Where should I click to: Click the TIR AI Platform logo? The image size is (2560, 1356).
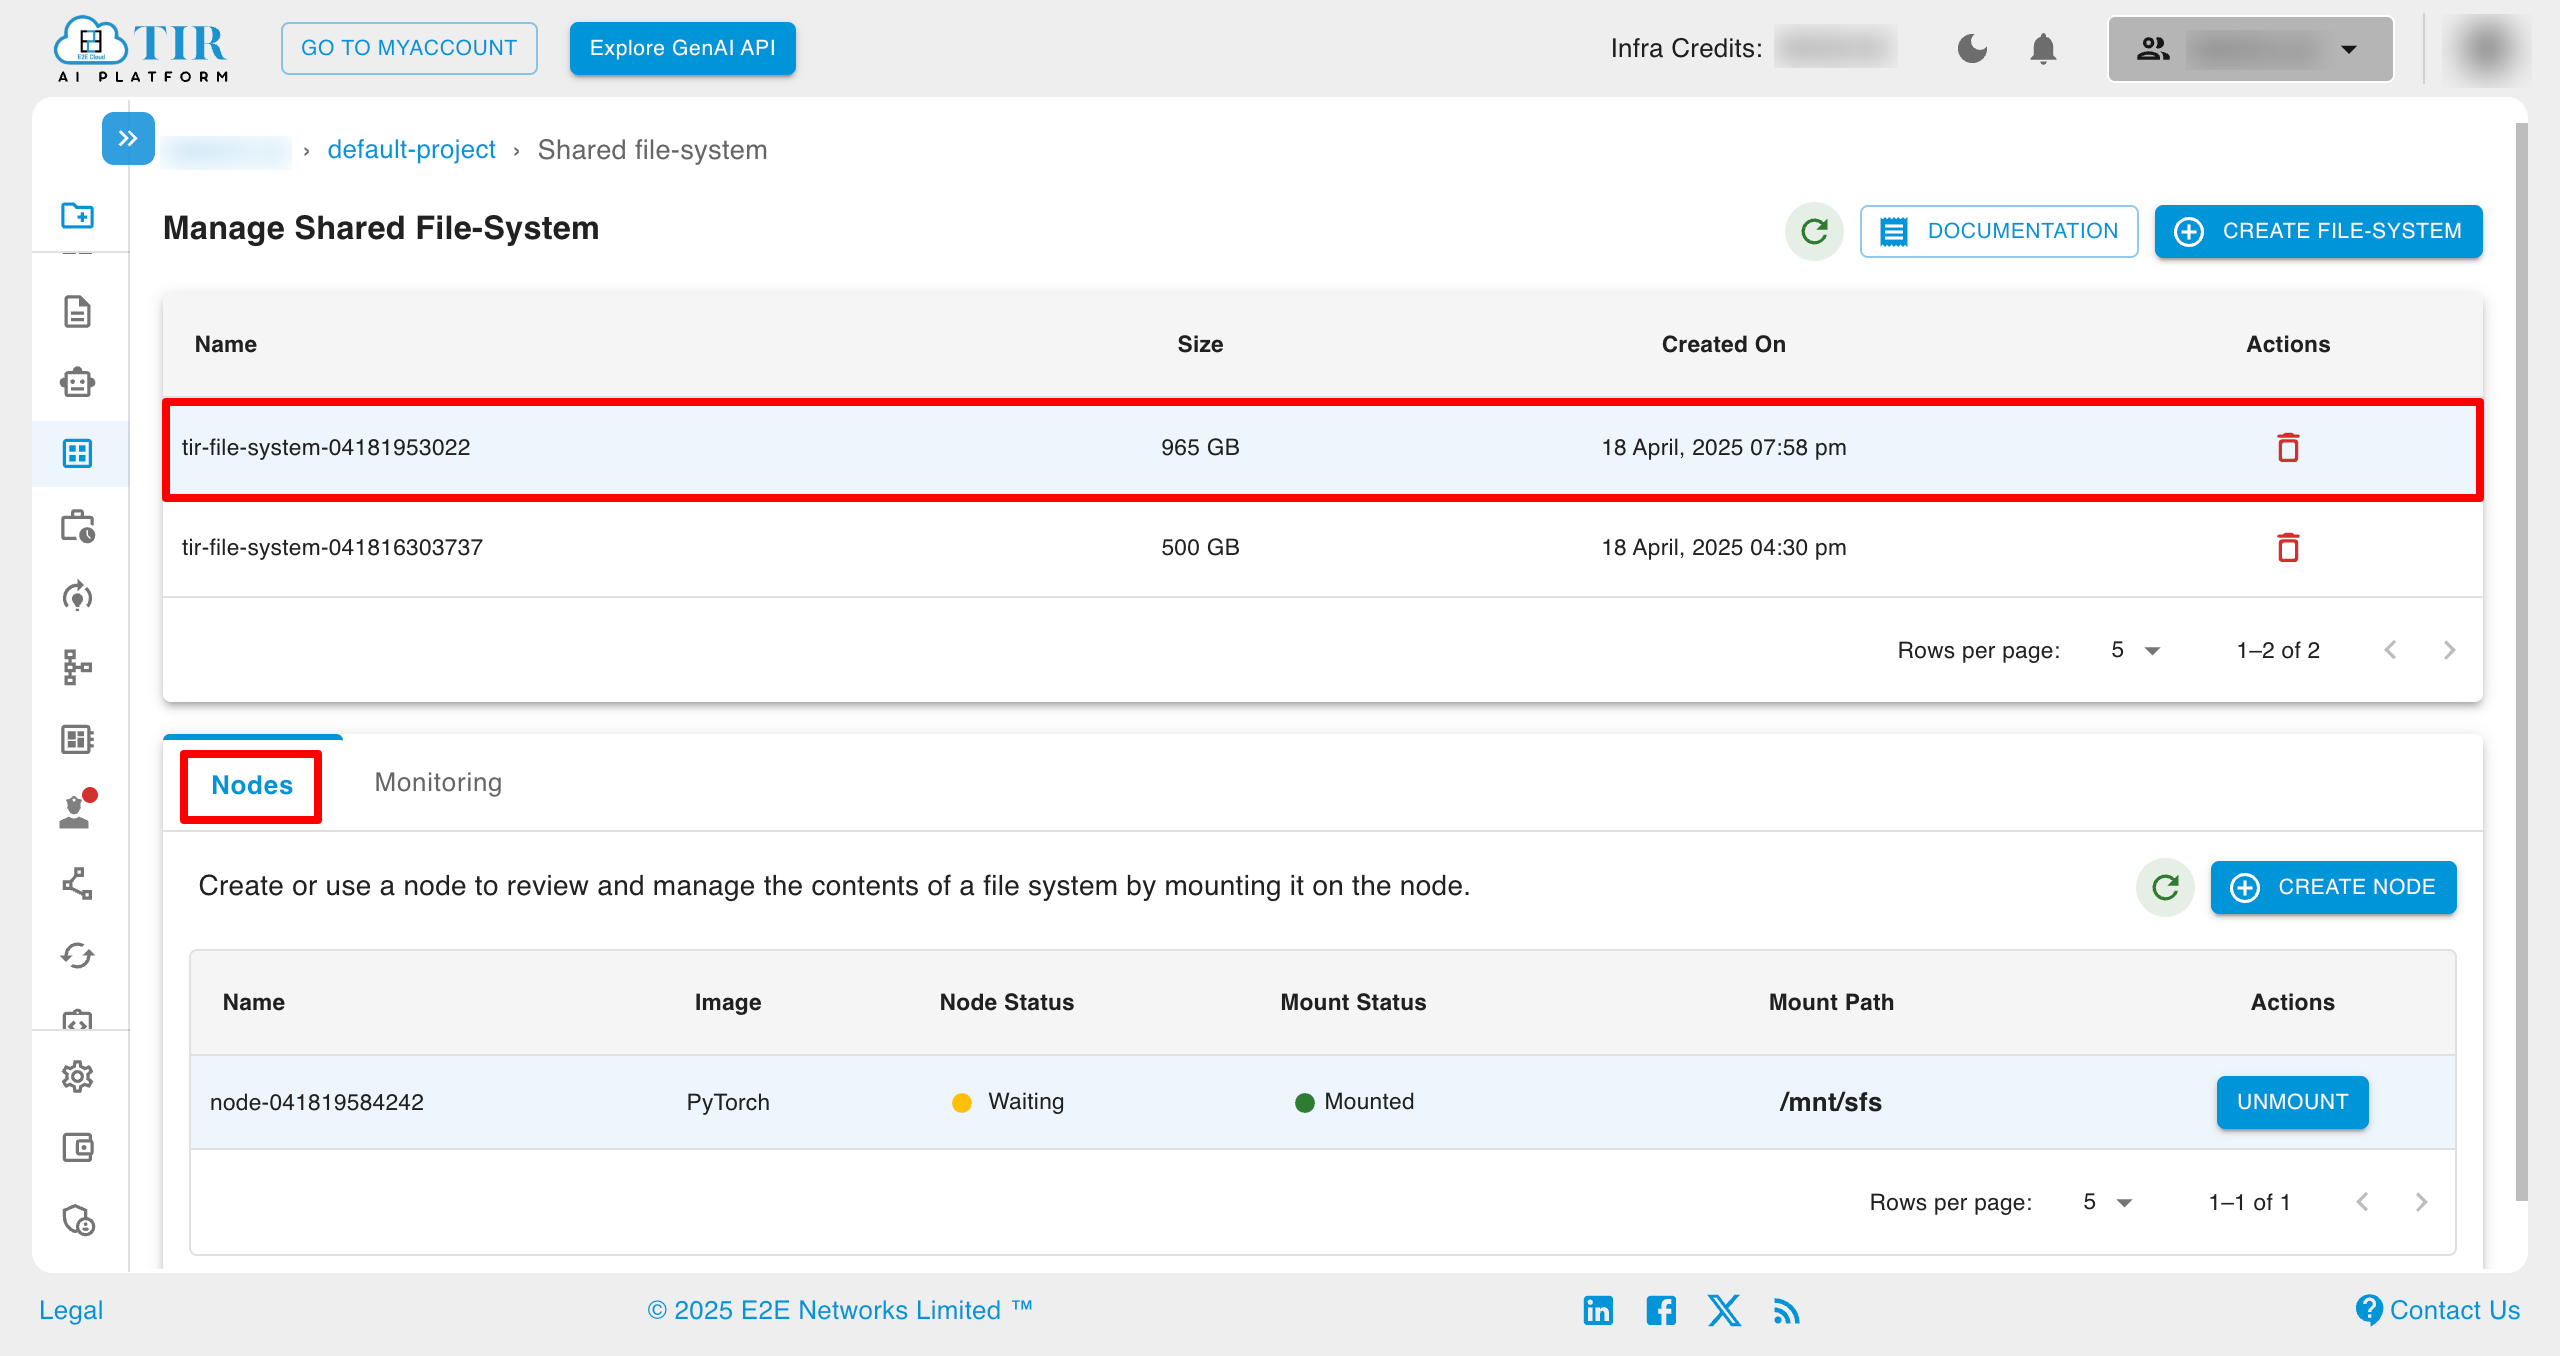[141, 48]
